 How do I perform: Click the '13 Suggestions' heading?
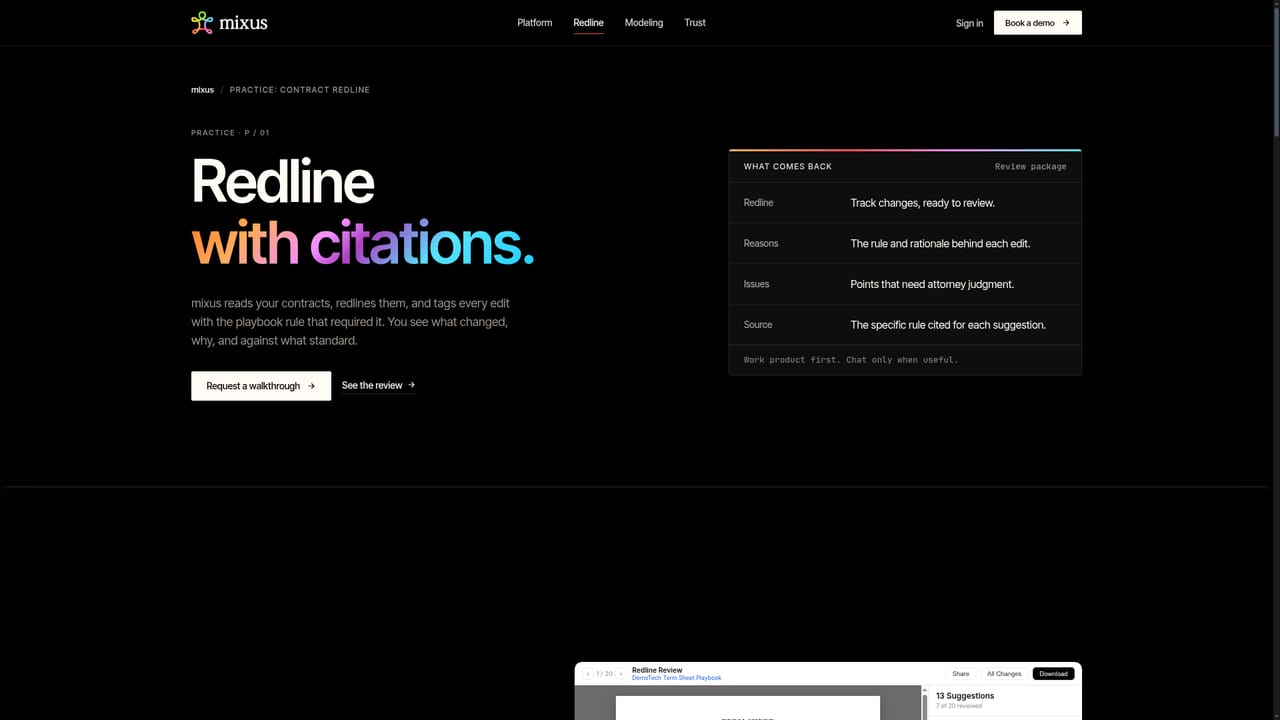click(x=965, y=696)
